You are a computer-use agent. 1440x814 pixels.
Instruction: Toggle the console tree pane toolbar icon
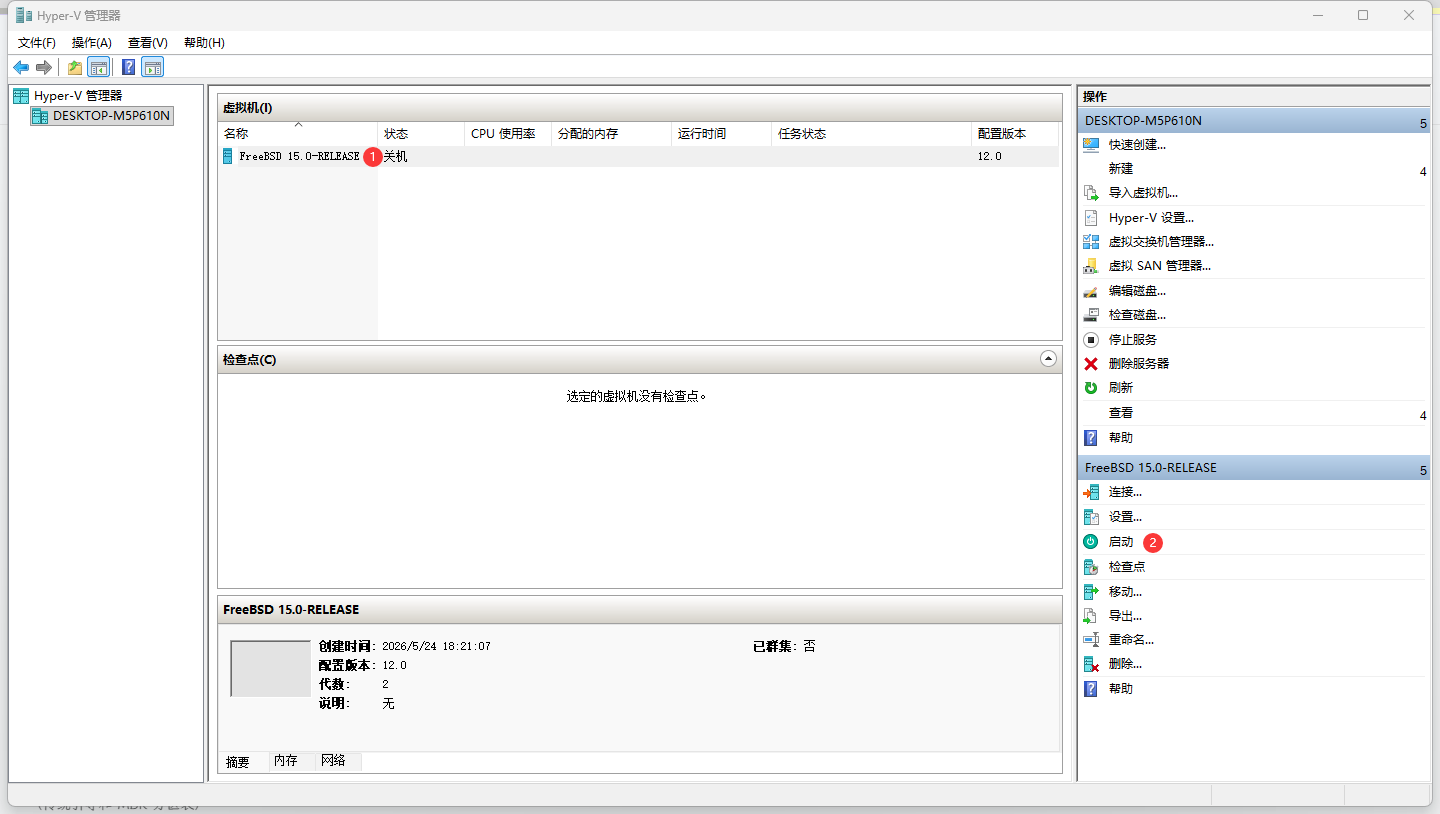pyautogui.click(x=99, y=67)
